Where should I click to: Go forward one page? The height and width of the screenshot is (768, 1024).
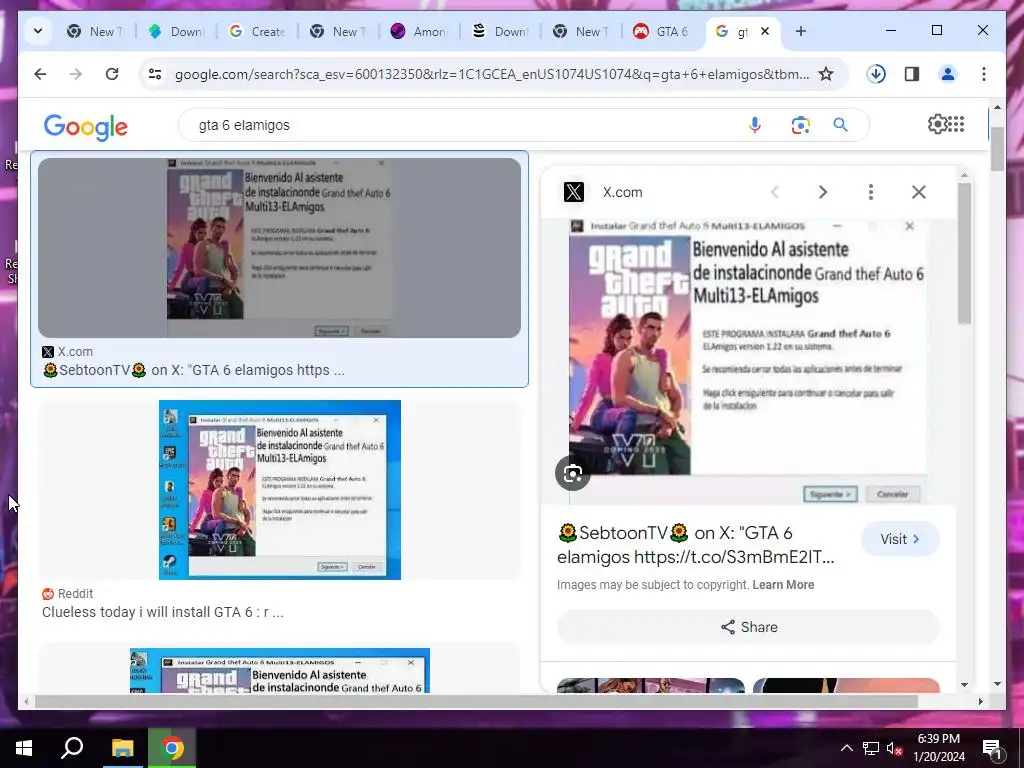(76, 74)
